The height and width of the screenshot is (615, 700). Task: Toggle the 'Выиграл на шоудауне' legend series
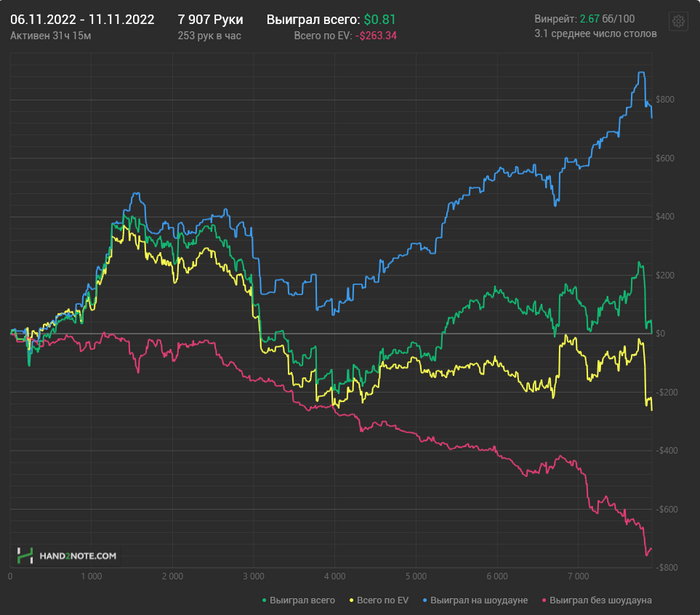(475, 600)
